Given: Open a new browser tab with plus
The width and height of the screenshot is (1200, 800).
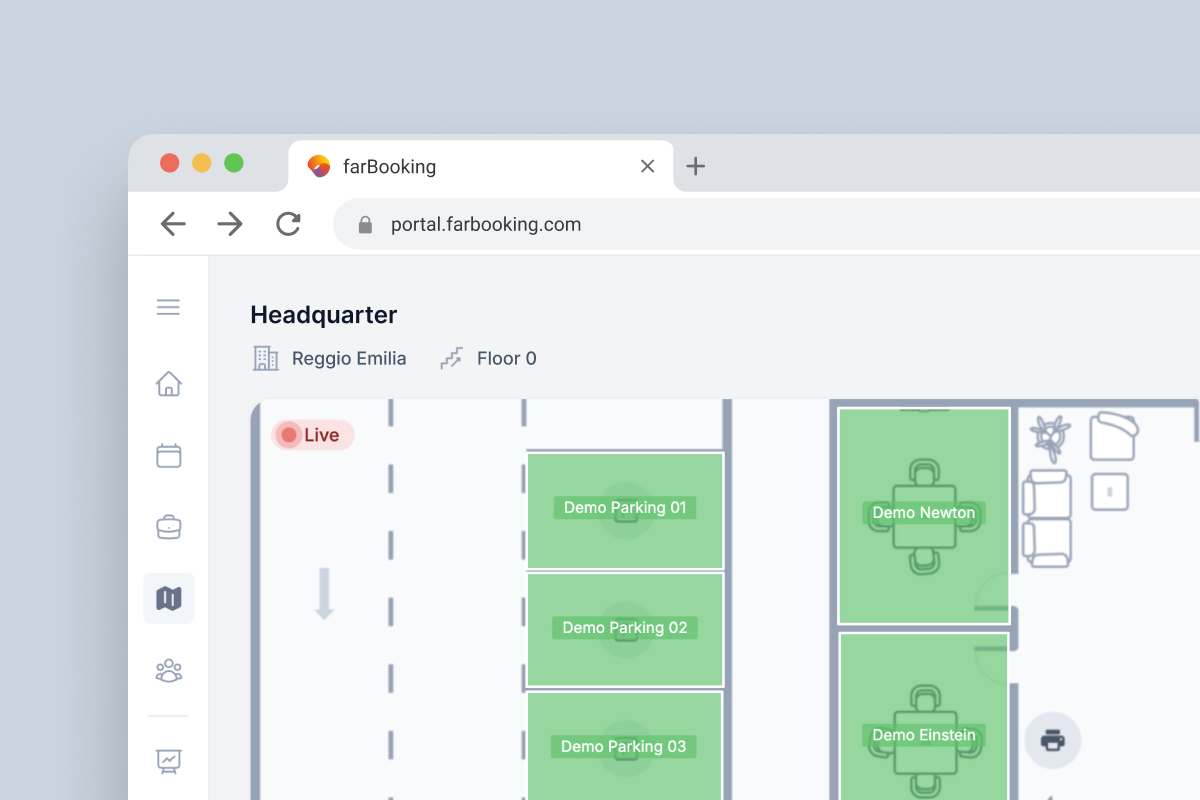Looking at the screenshot, I should click(x=696, y=166).
